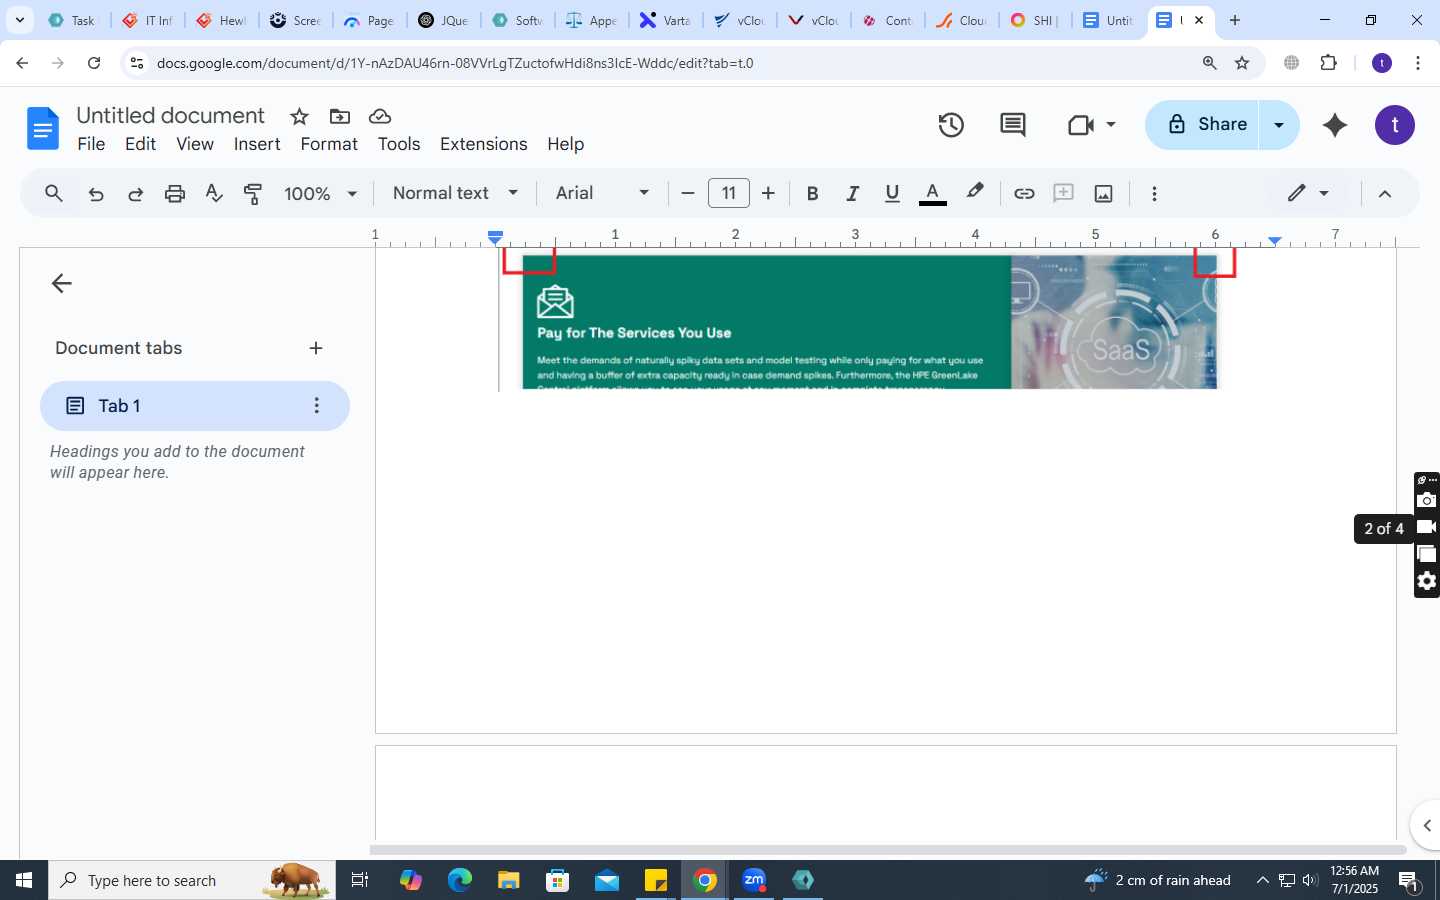The width and height of the screenshot is (1440, 900).
Task: Click the Chrome extensions puzzle icon
Action: (1329, 63)
